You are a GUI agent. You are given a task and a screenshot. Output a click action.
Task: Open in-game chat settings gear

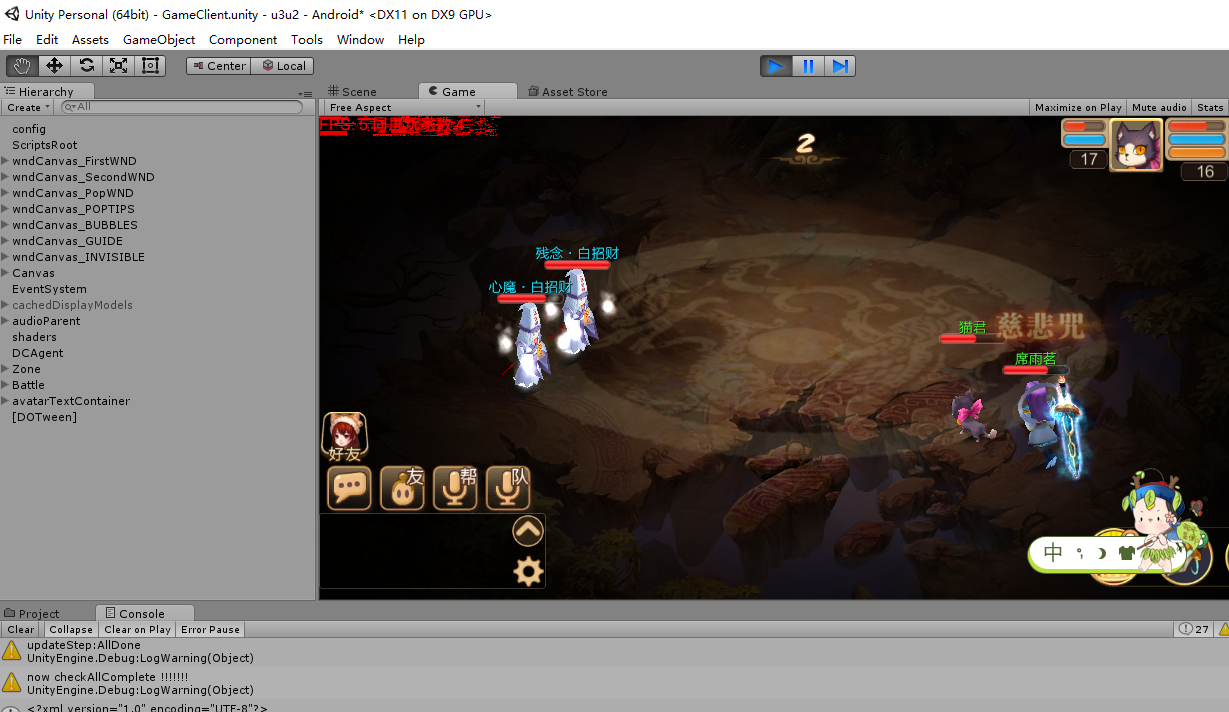coord(528,571)
